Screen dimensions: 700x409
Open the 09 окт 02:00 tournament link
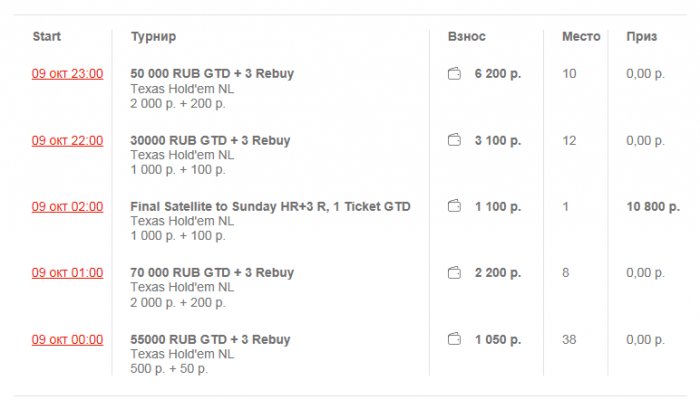[67, 207]
